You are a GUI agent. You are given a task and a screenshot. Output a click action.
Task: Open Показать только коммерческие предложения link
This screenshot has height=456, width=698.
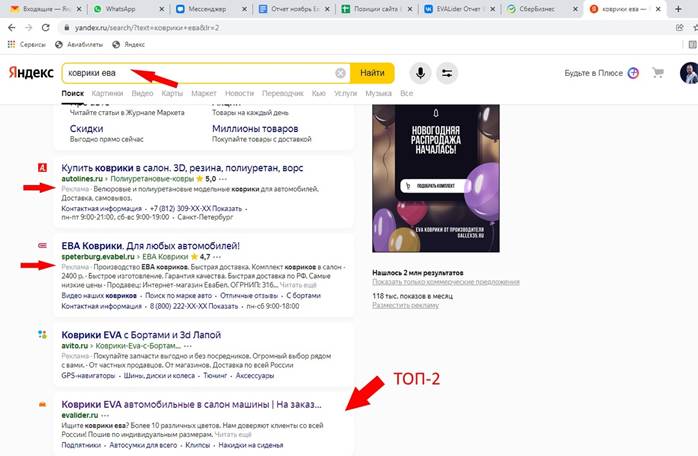point(446,282)
